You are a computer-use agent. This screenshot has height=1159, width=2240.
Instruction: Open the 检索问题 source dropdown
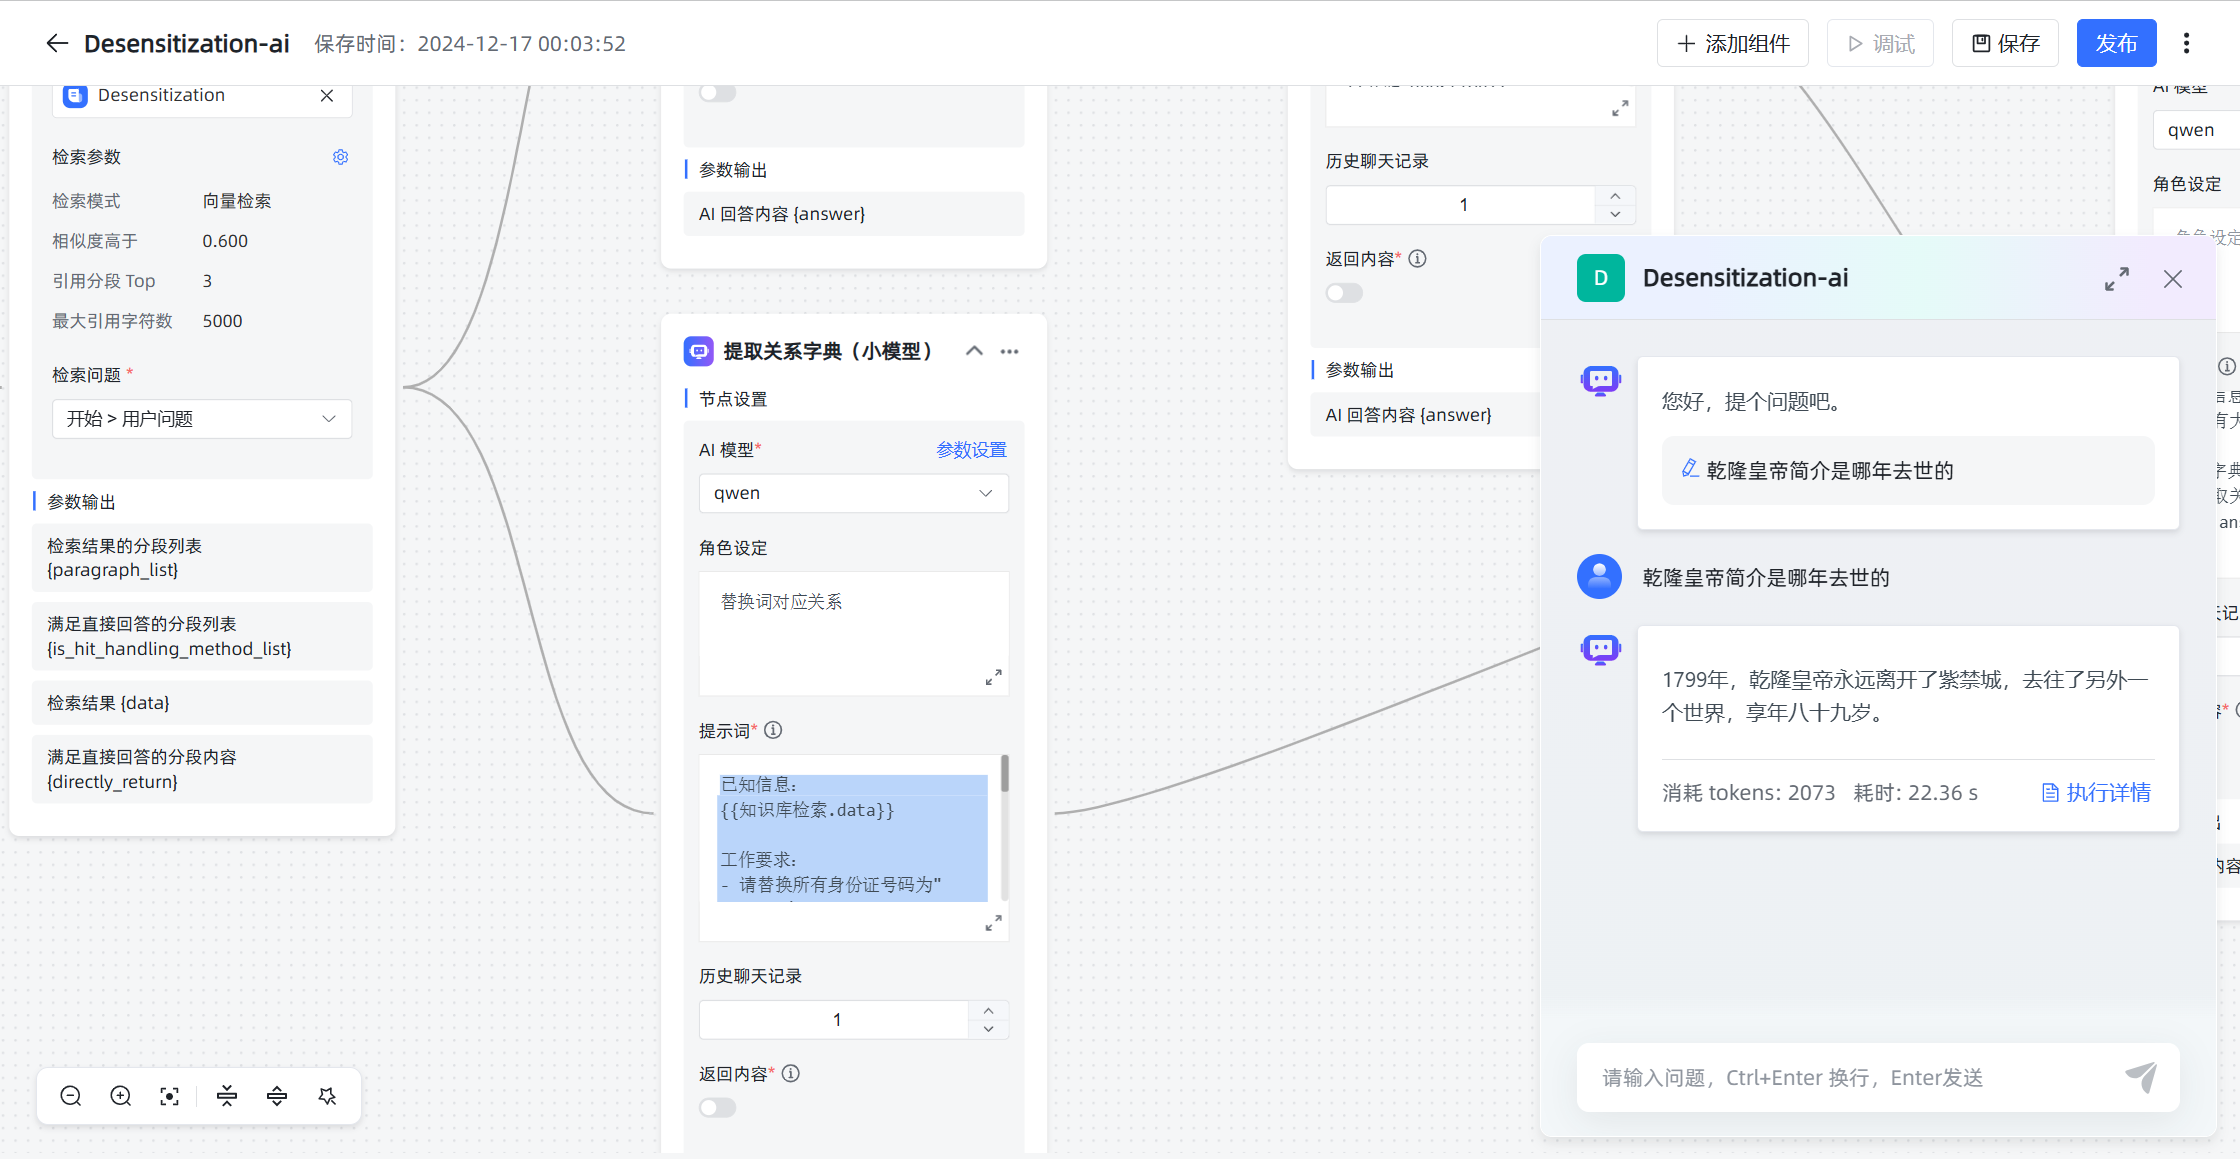[201, 418]
